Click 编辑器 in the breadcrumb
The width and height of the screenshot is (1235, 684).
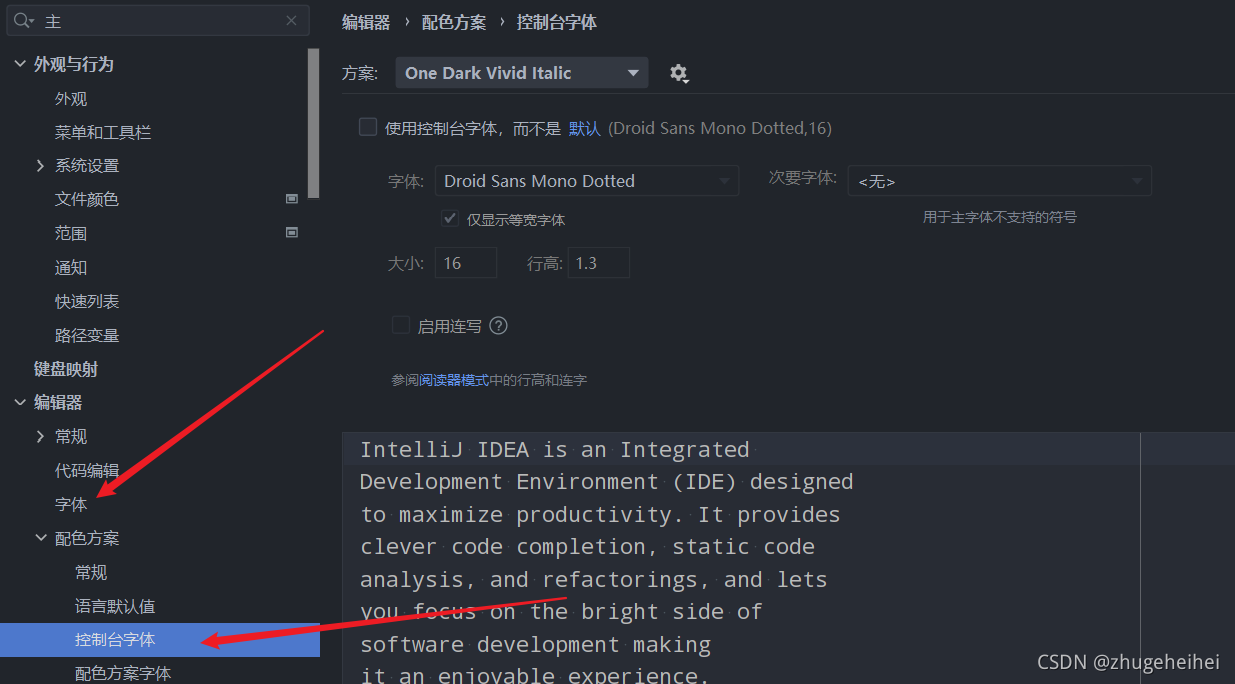tap(367, 21)
